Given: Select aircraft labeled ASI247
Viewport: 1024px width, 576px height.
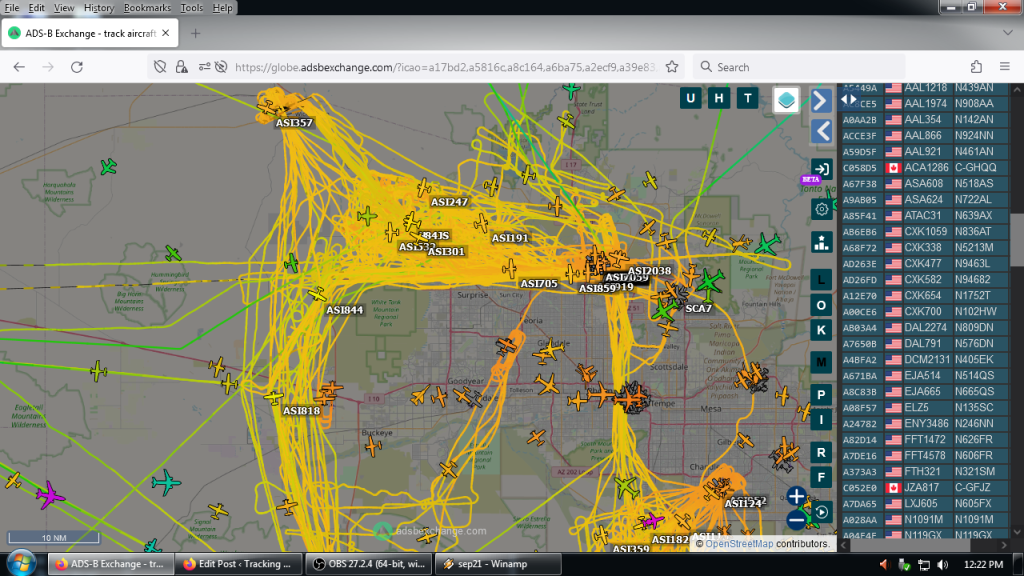Looking at the screenshot, I should click(449, 202).
